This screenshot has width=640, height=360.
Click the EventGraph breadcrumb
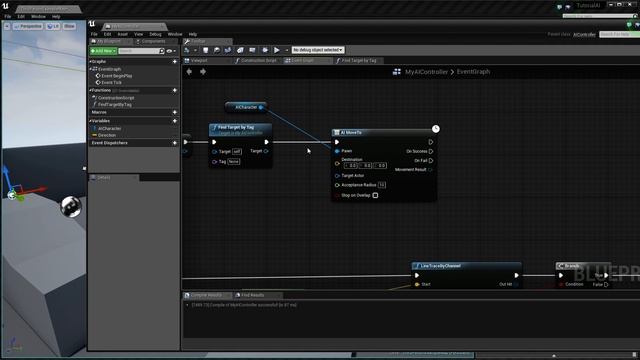[x=473, y=72]
